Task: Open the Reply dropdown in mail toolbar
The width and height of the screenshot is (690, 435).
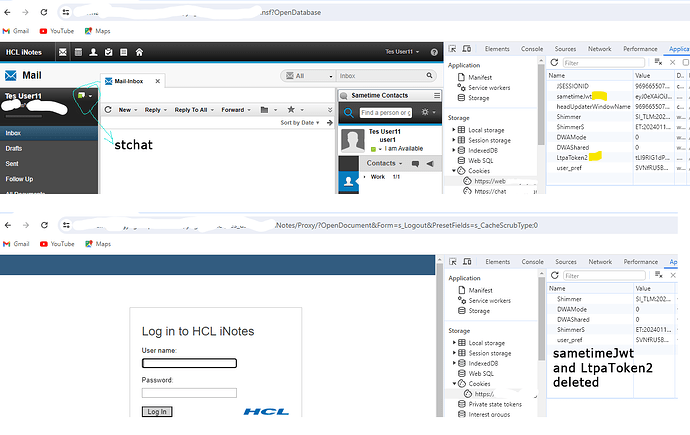Action: (156, 110)
